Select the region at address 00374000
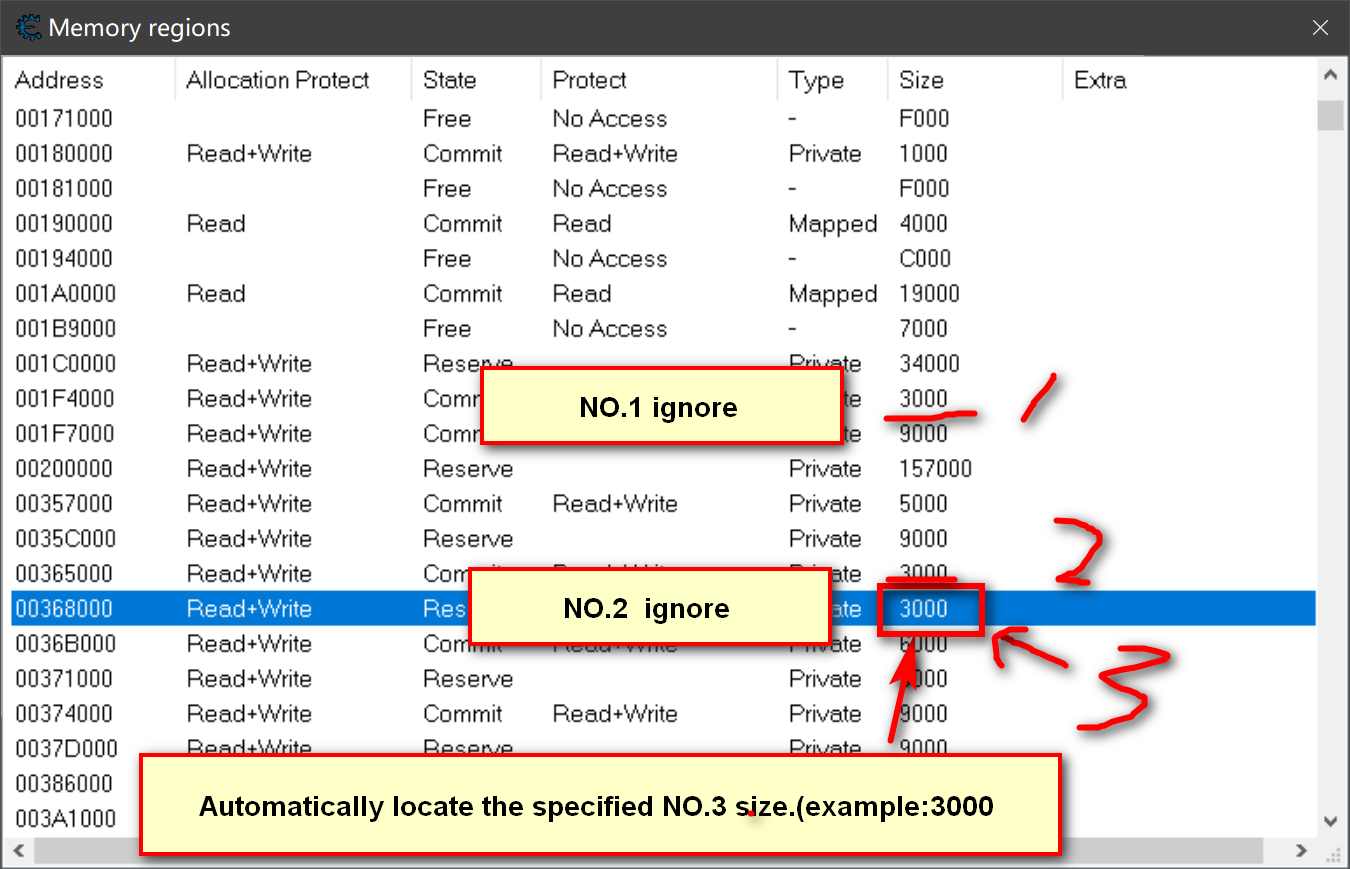1350x869 pixels. [x=64, y=714]
